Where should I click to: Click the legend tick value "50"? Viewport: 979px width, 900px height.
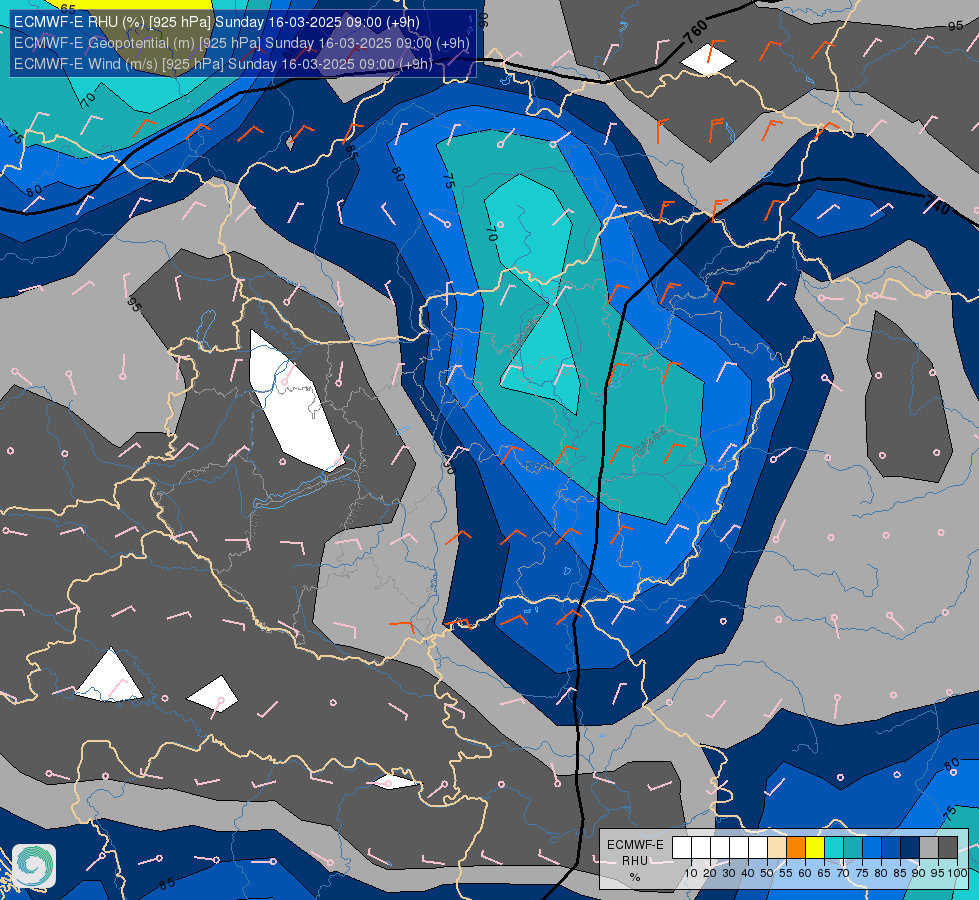(767, 873)
